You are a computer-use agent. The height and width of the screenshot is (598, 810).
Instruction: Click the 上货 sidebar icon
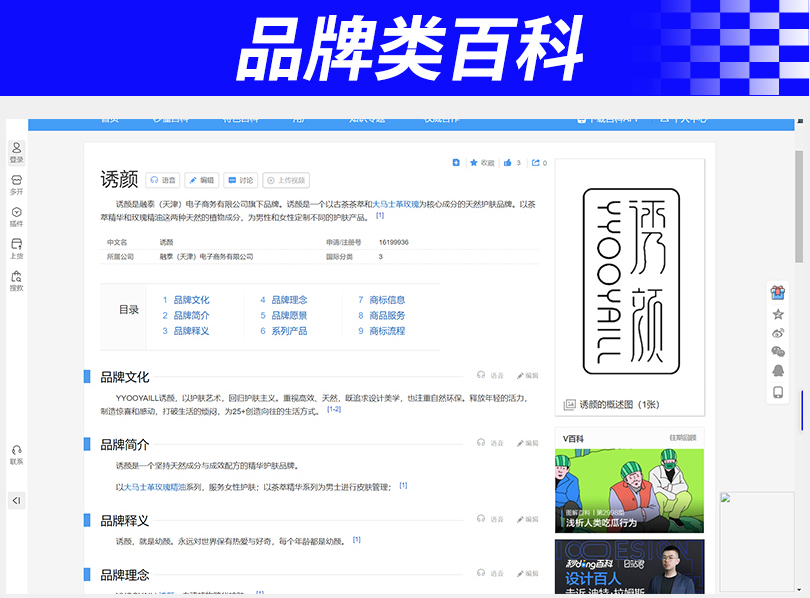coord(17,248)
